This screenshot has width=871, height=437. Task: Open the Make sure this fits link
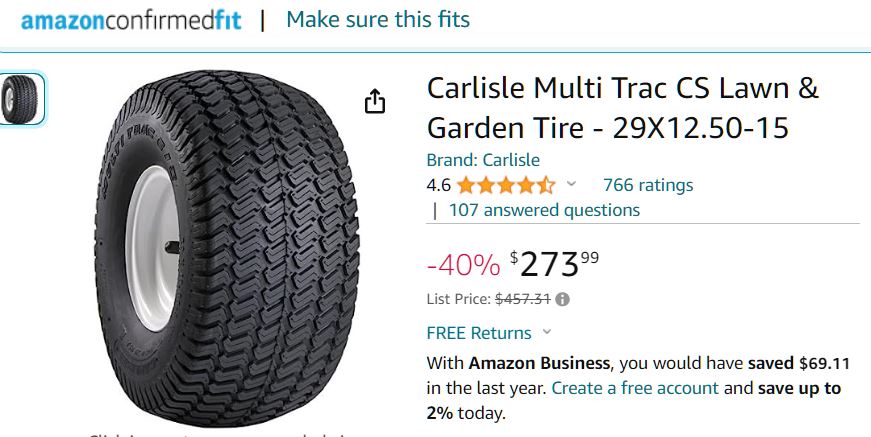pyautogui.click(x=377, y=19)
